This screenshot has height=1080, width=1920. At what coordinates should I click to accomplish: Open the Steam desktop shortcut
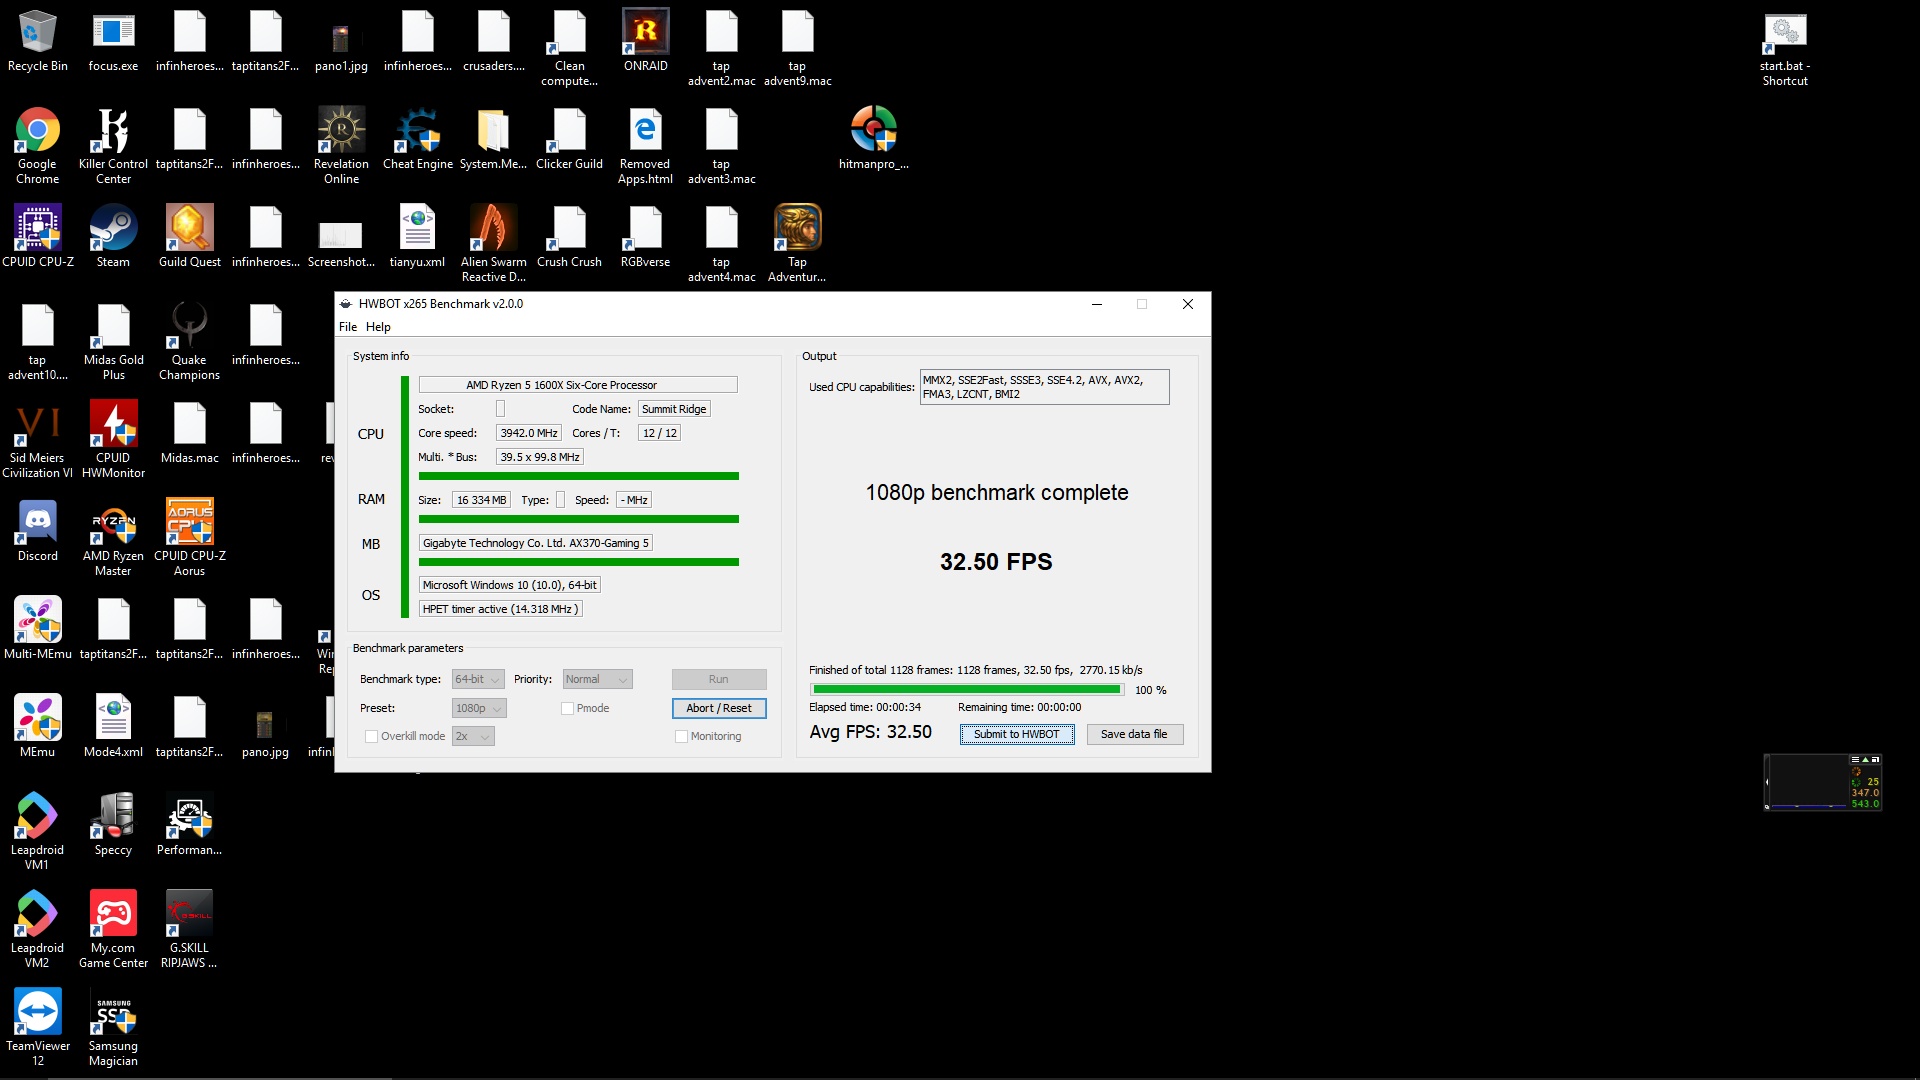[x=113, y=236]
